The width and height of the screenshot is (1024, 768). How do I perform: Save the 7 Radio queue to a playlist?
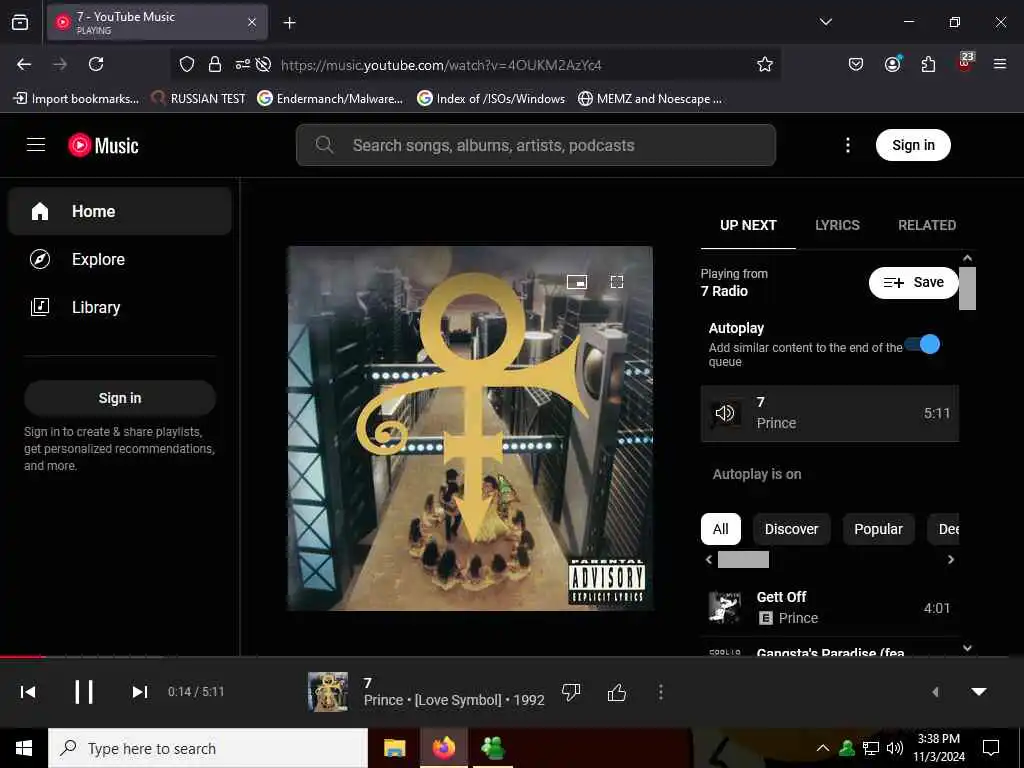(x=913, y=282)
